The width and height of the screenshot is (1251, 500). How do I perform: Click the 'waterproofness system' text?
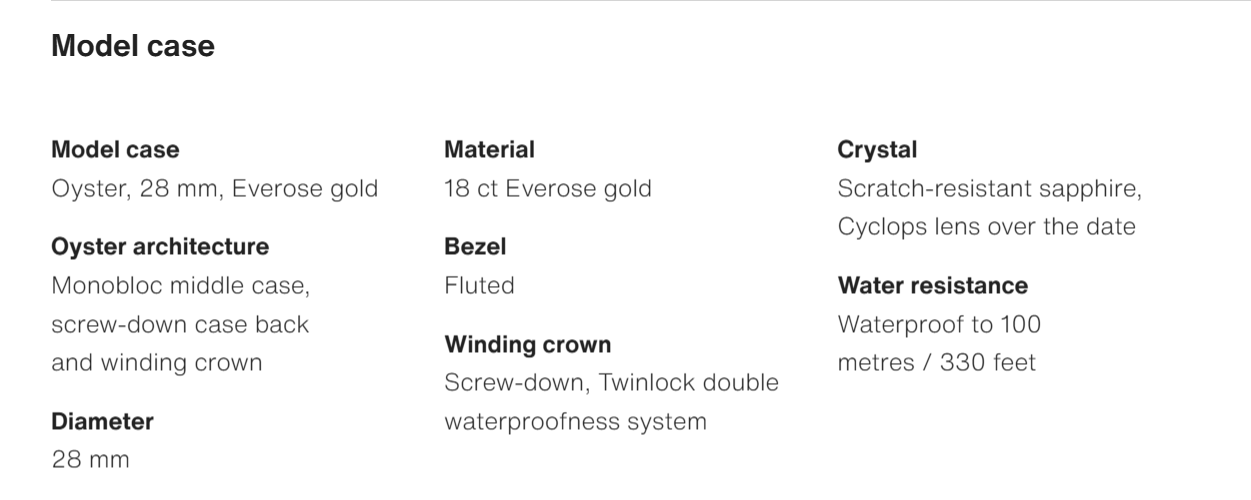(x=575, y=421)
